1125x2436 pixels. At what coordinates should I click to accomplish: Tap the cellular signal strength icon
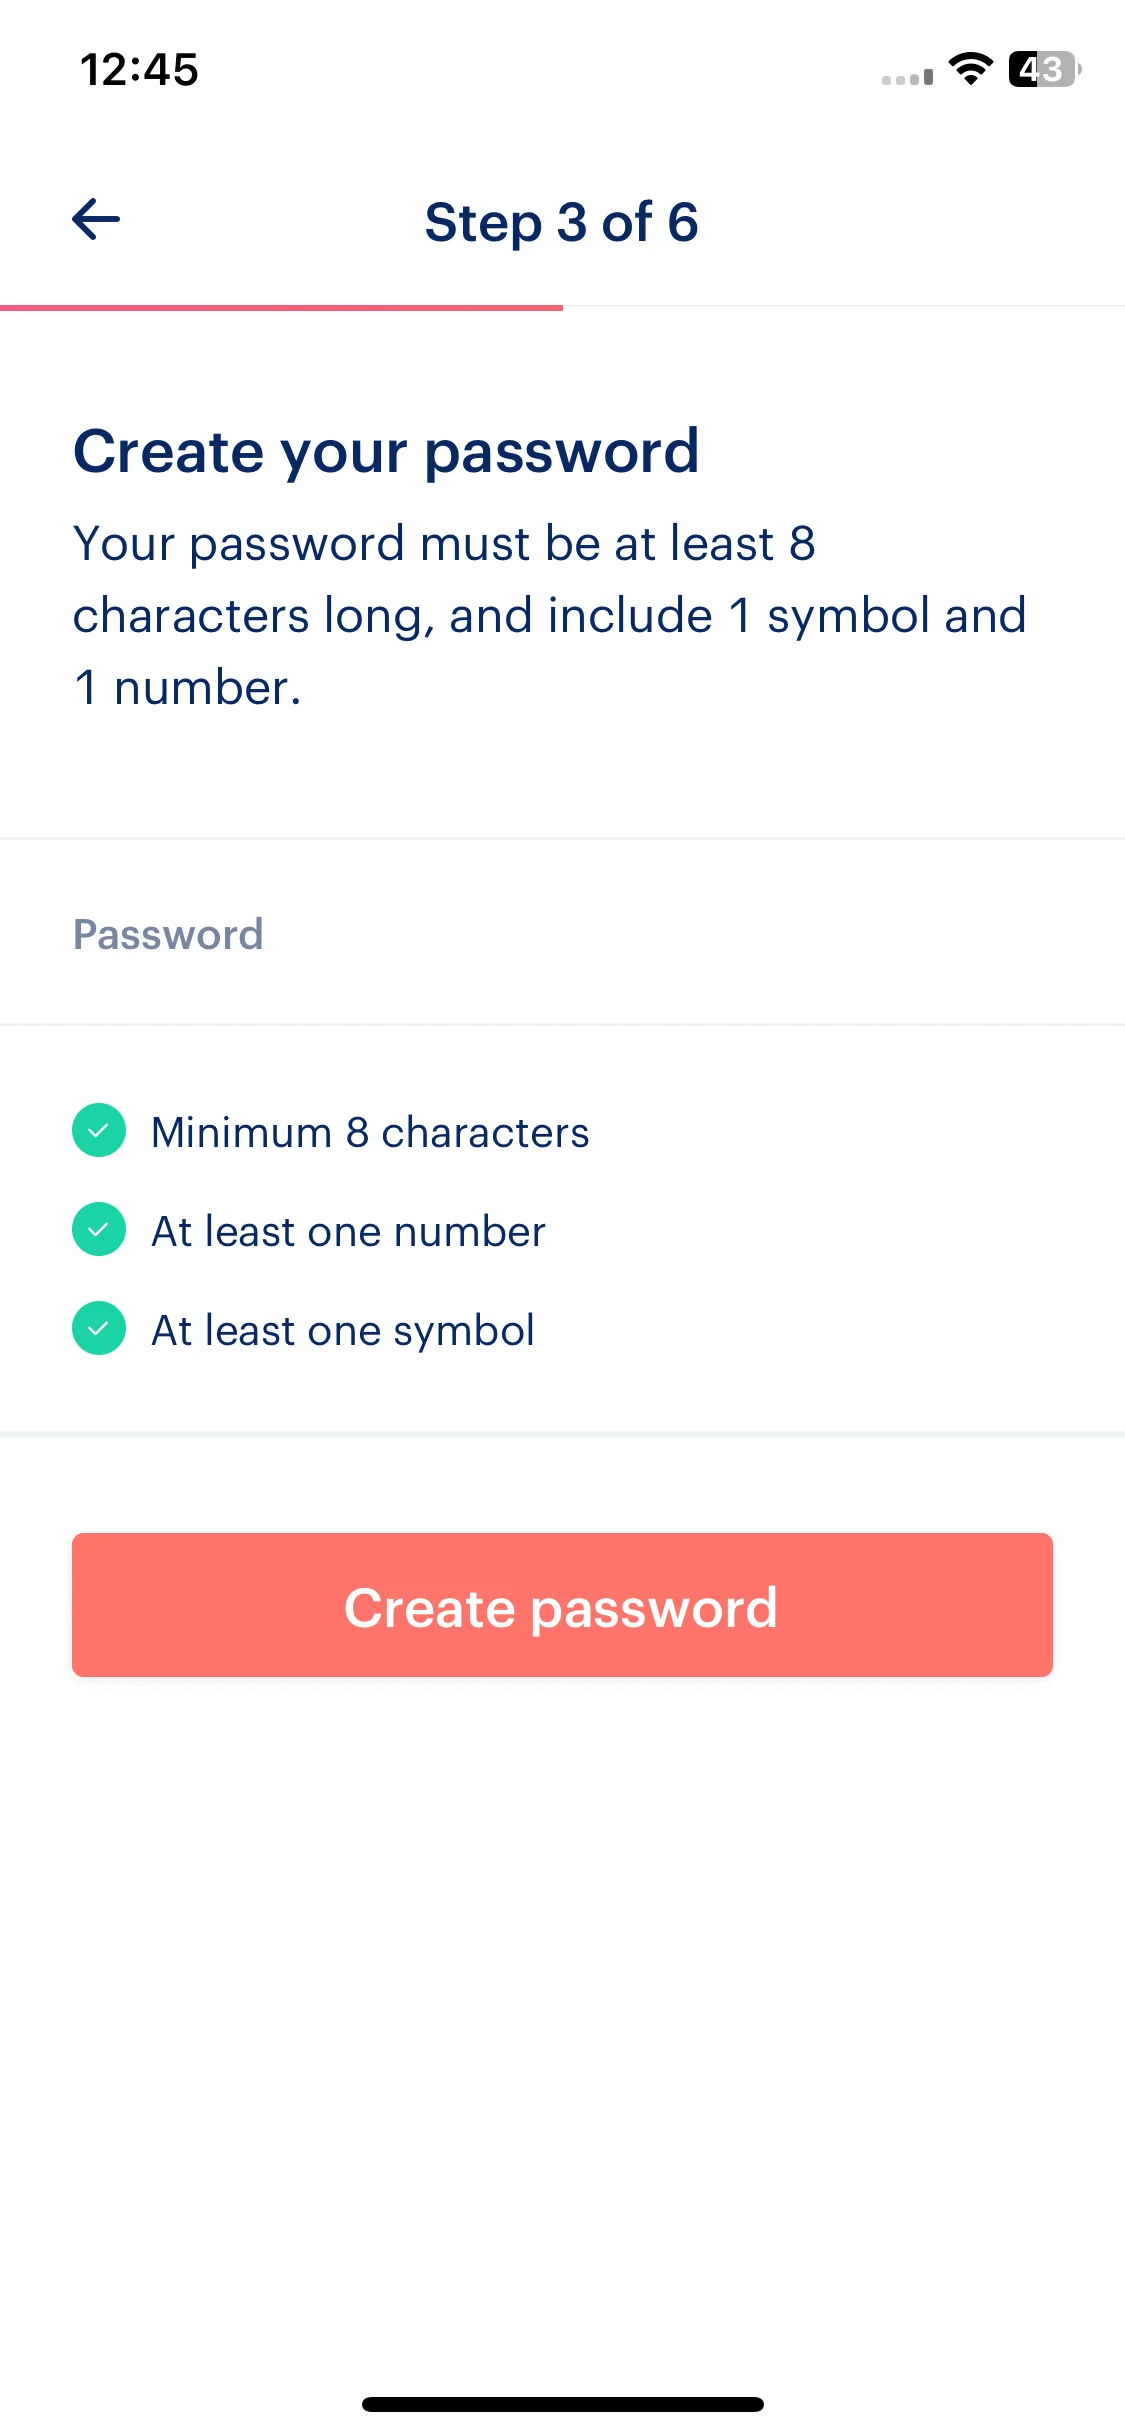tap(907, 77)
